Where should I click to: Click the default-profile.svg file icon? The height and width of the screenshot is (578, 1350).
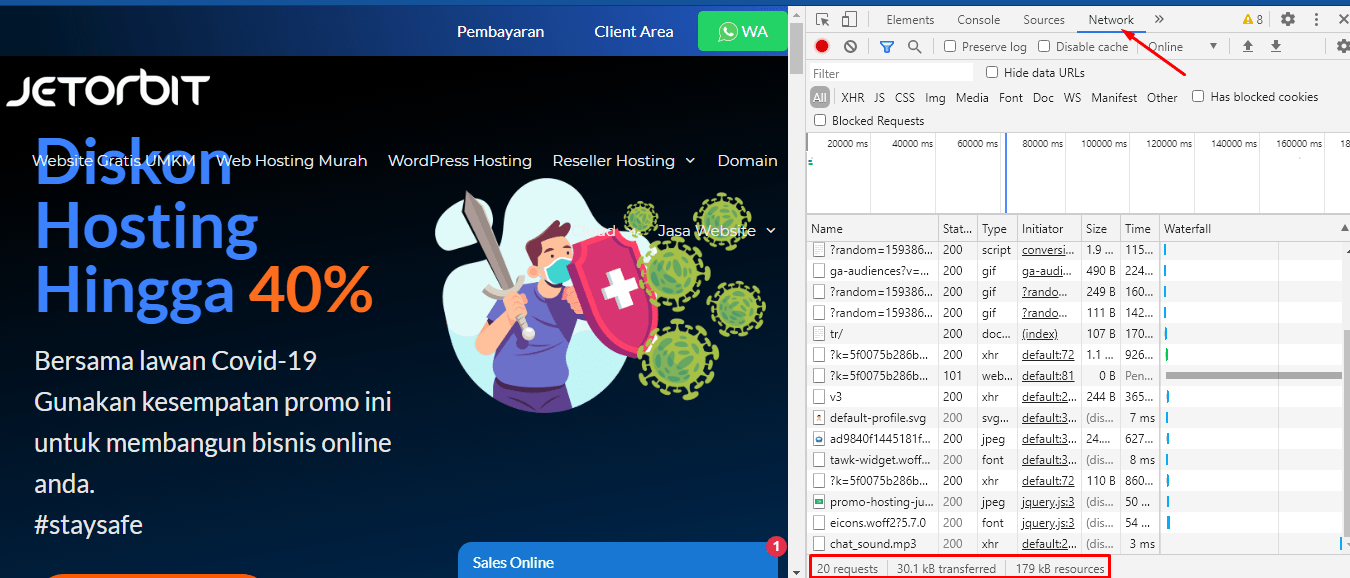coord(819,417)
